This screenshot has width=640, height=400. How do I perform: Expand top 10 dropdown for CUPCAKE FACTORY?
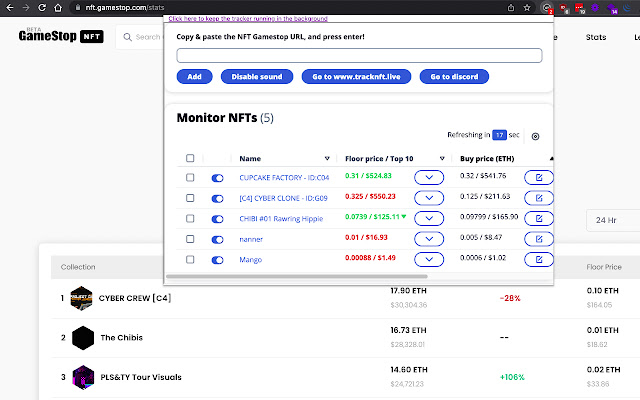(428, 177)
